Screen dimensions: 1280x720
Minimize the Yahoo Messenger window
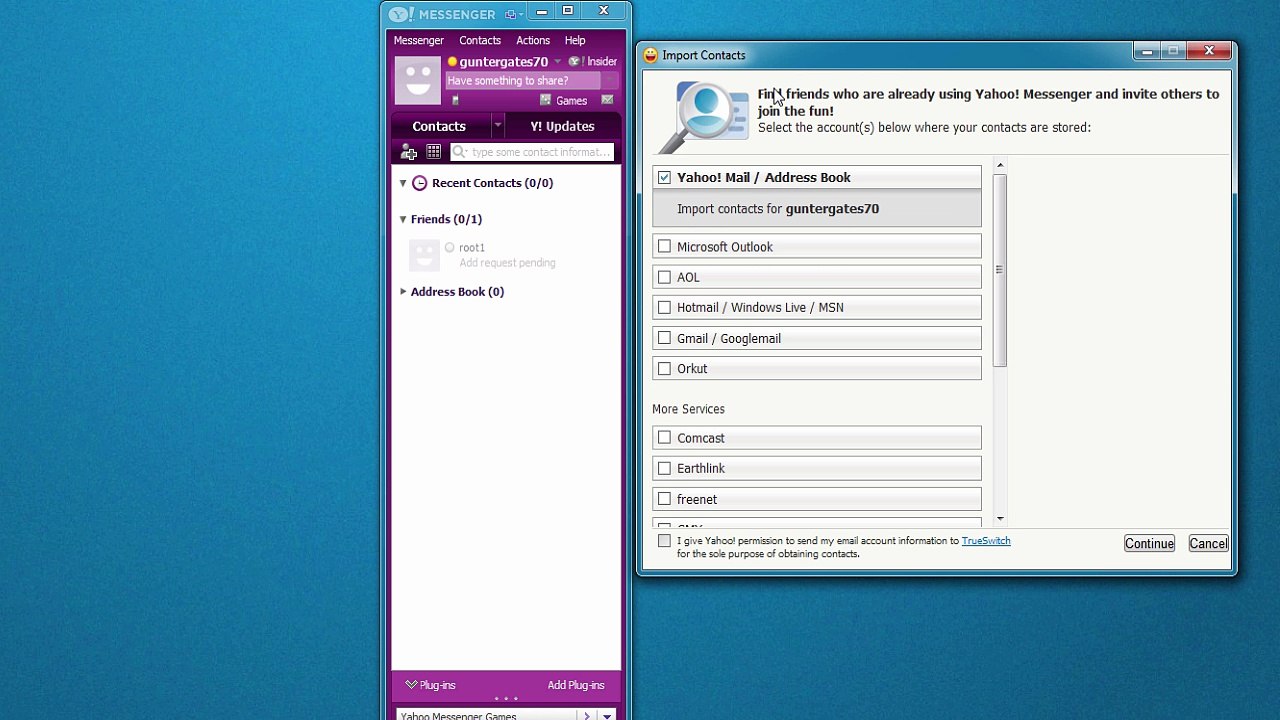tap(541, 11)
